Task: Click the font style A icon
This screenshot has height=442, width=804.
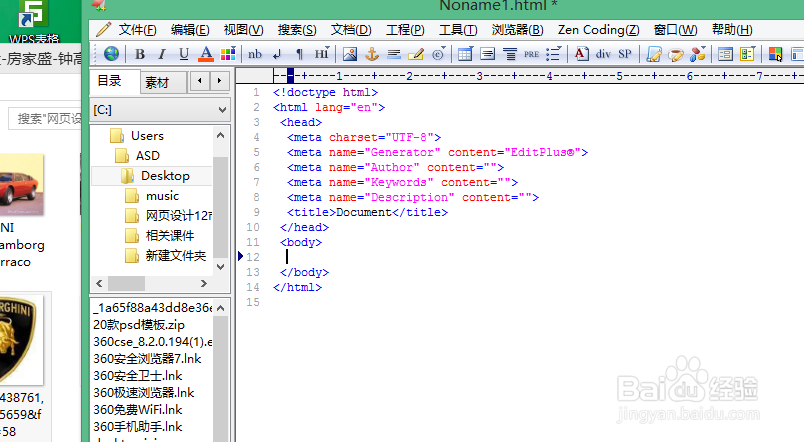Action: (x=581, y=54)
